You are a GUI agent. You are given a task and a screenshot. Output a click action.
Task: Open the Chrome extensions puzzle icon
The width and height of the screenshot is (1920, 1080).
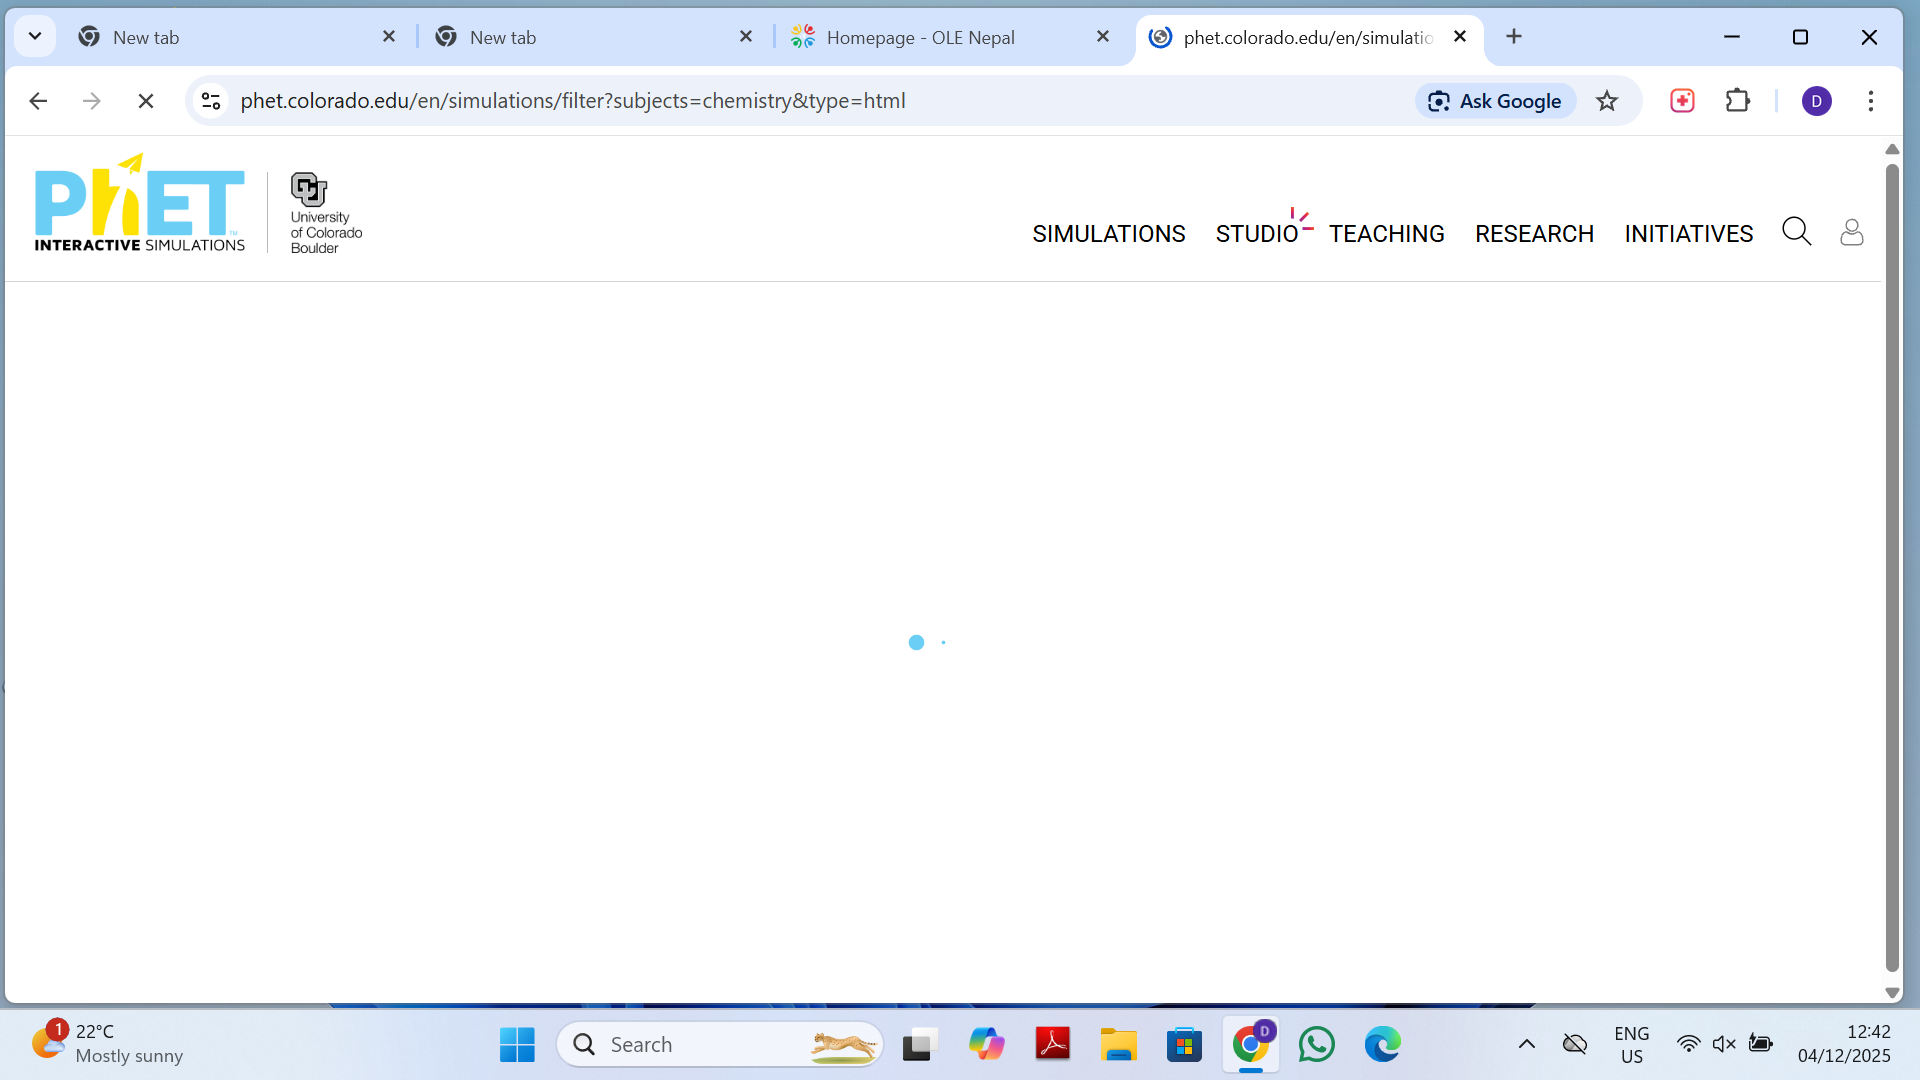coord(1738,101)
